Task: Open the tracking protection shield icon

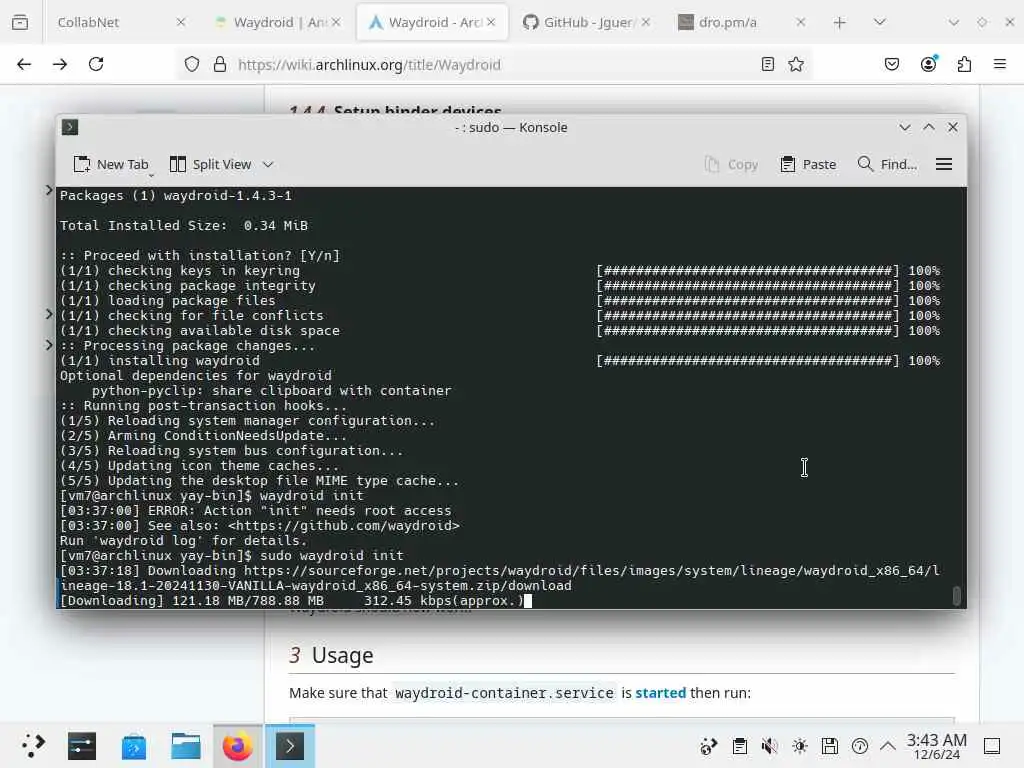Action: pyautogui.click(x=191, y=64)
